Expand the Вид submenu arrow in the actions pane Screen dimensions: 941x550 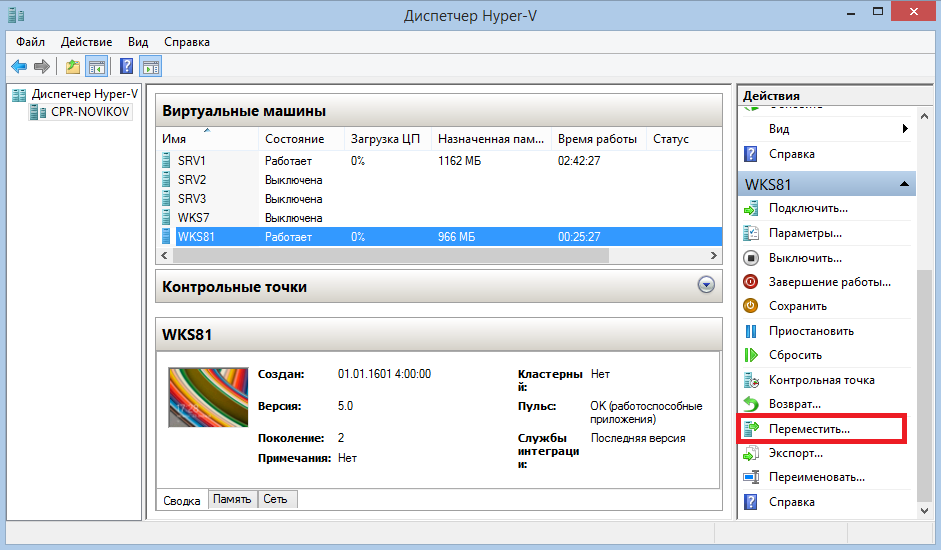904,129
